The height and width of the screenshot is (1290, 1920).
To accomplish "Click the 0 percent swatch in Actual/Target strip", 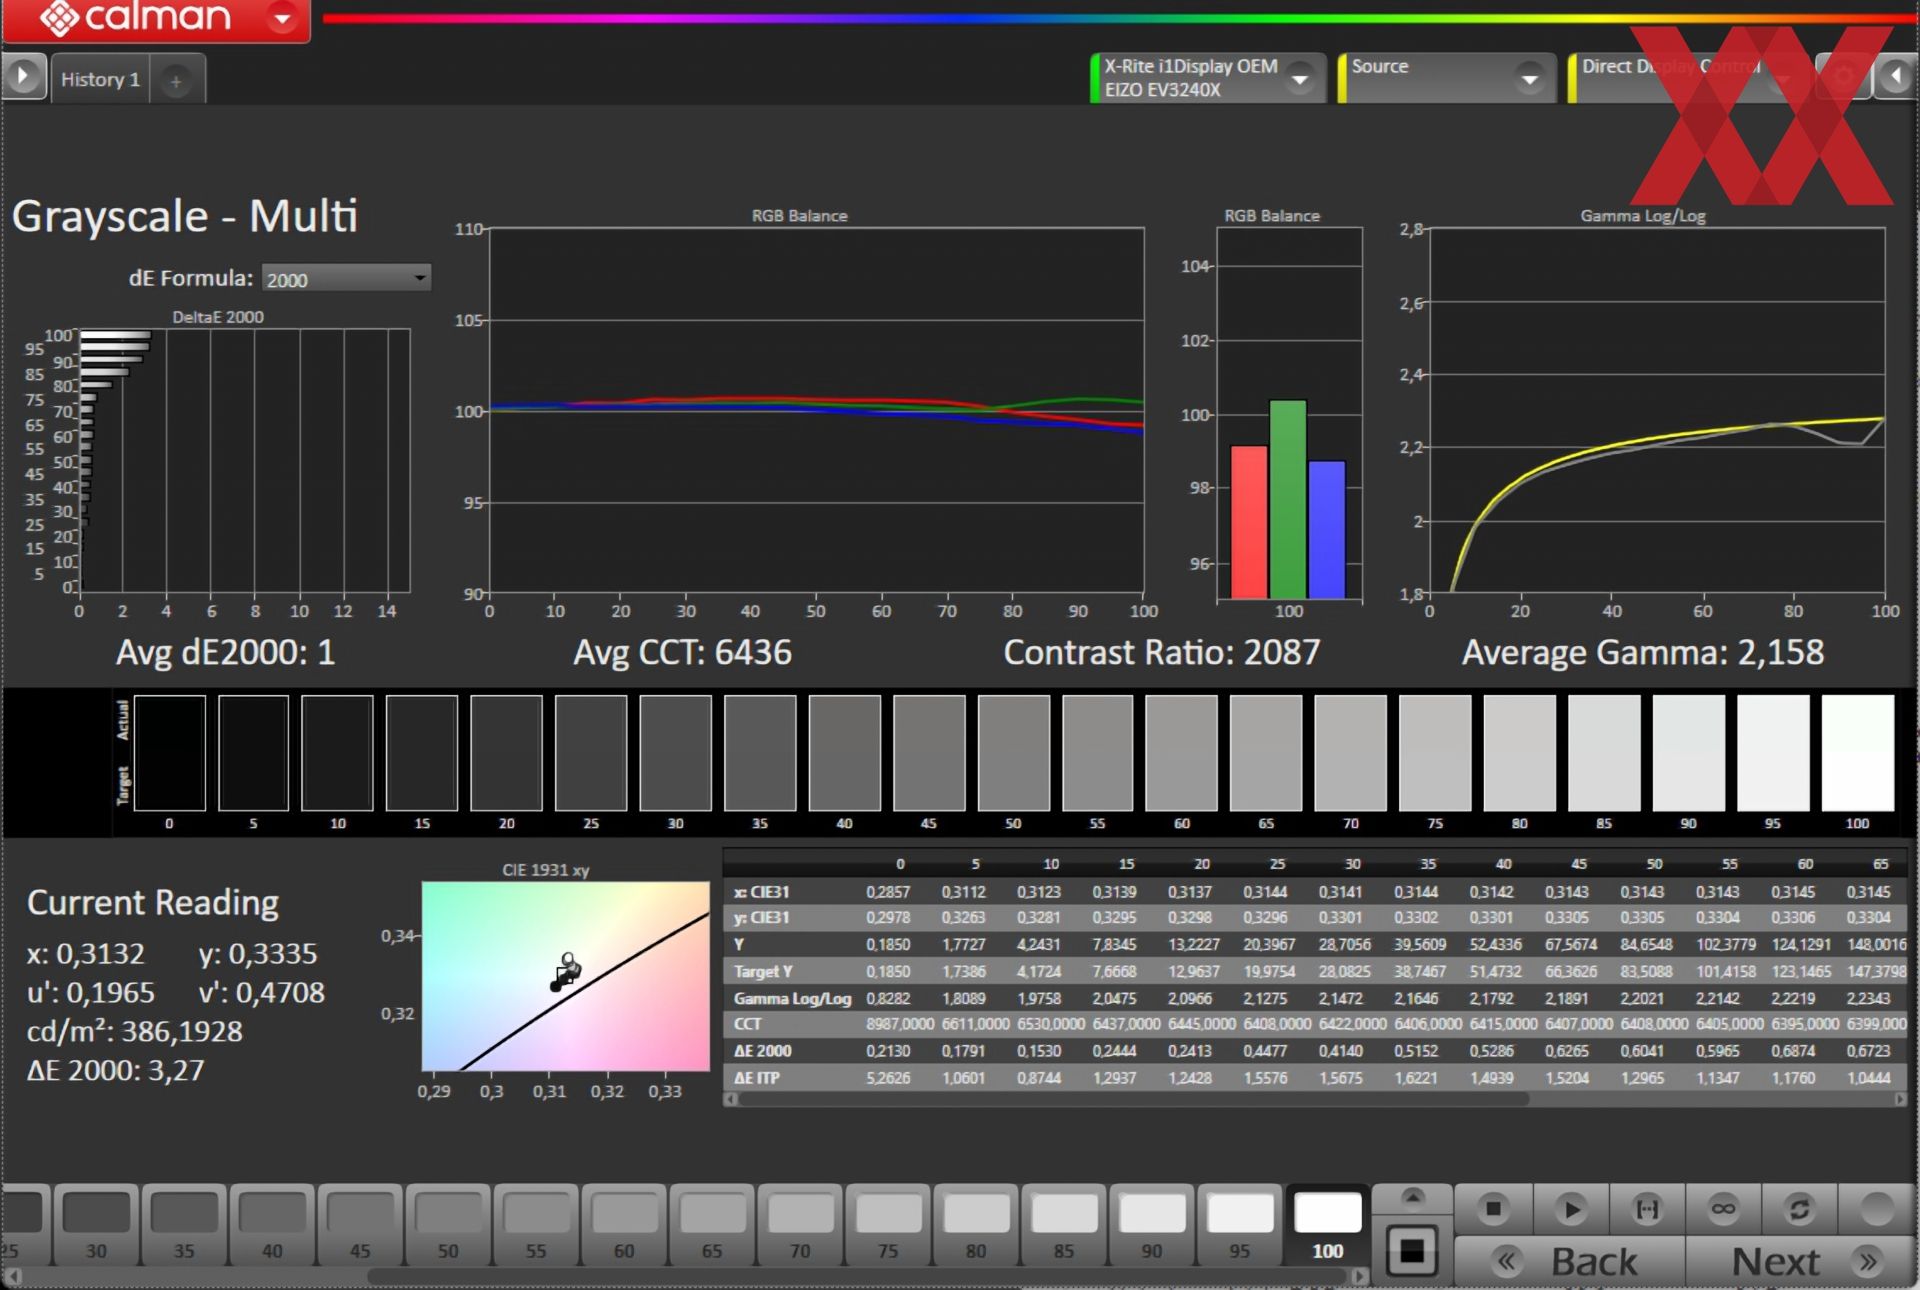I will click(169, 753).
